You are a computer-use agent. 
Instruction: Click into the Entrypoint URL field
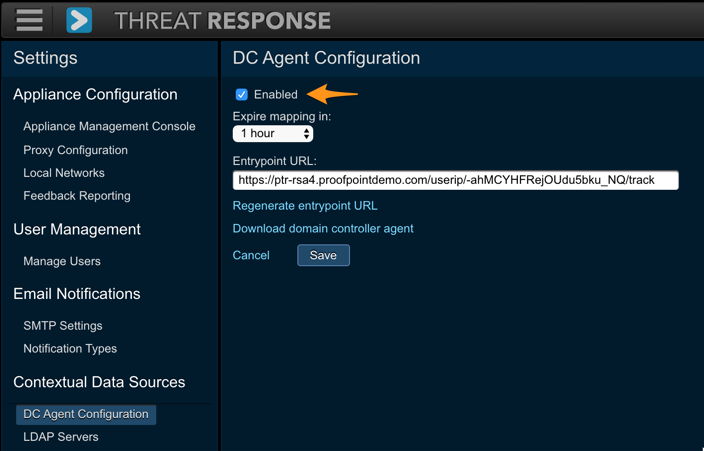455,180
